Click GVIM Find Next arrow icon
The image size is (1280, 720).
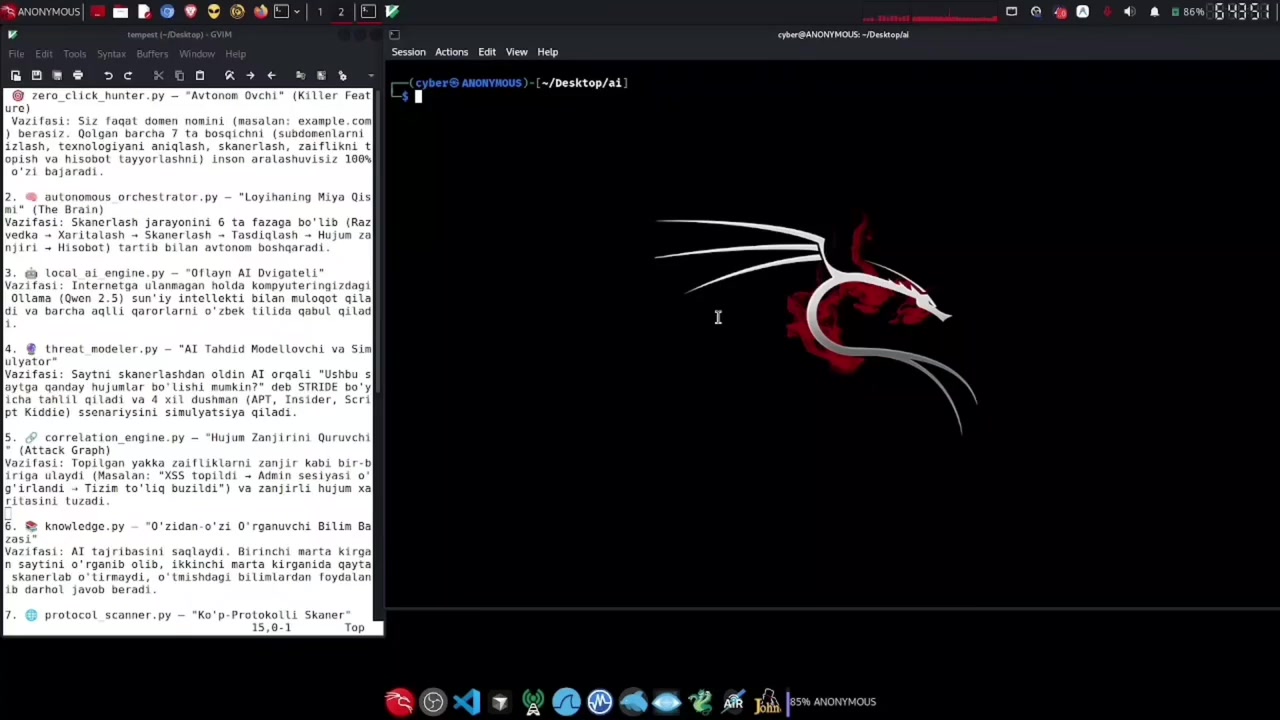(250, 76)
